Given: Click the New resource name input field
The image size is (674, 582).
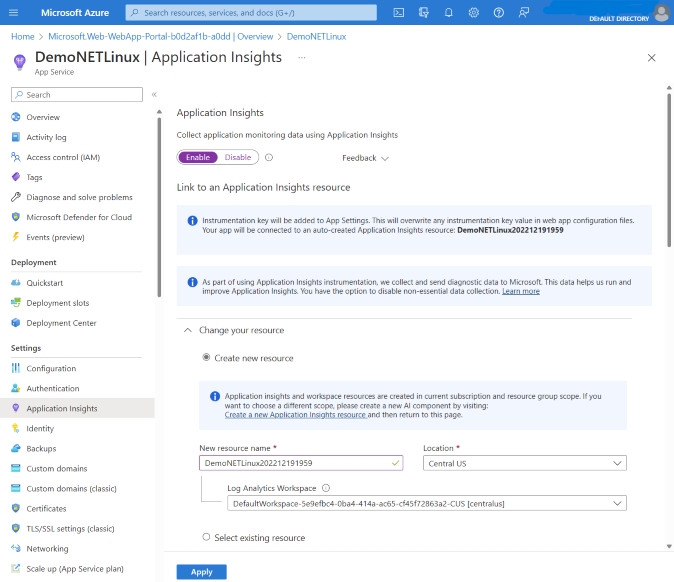Looking at the screenshot, I should pos(301,463).
